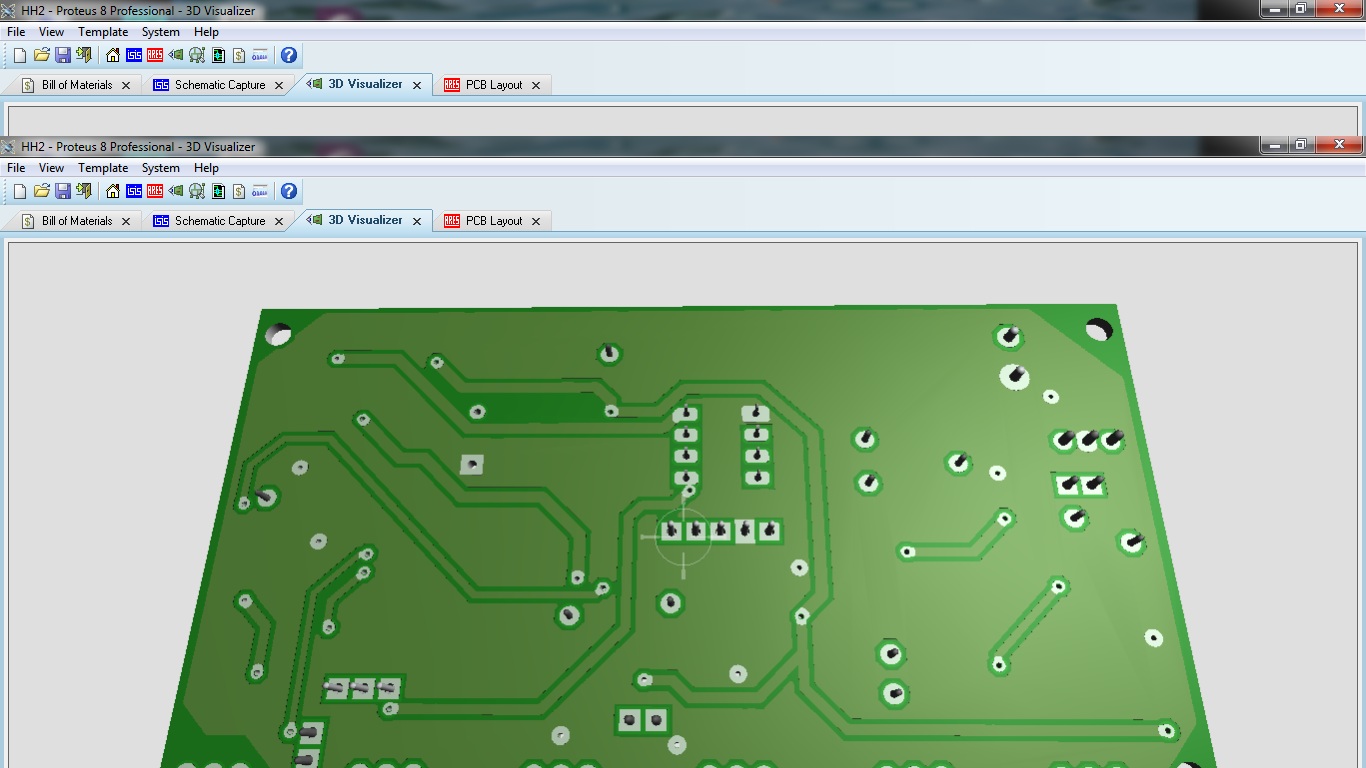The image size is (1366, 768).
Task: Open Gerber Viewer icon in back window toolbar
Action: pos(218,55)
